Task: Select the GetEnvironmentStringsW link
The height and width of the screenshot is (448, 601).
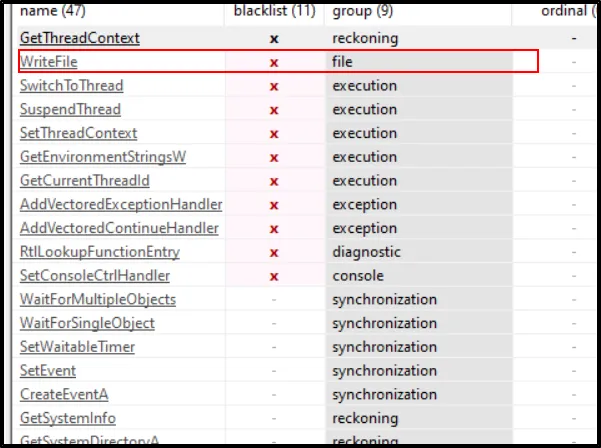Action: click(103, 157)
